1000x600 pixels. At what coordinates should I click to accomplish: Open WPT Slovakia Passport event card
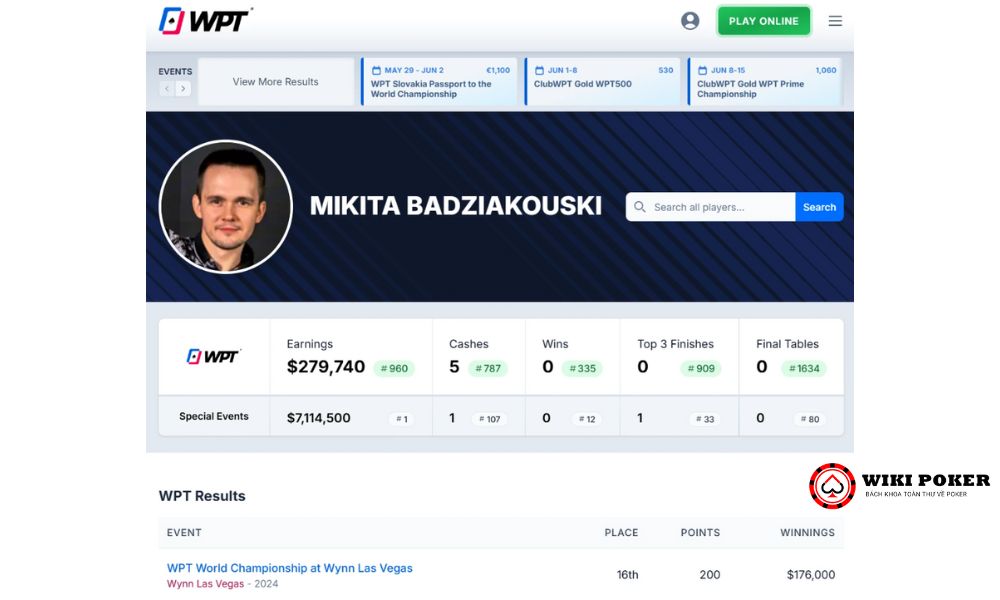pyautogui.click(x=439, y=82)
